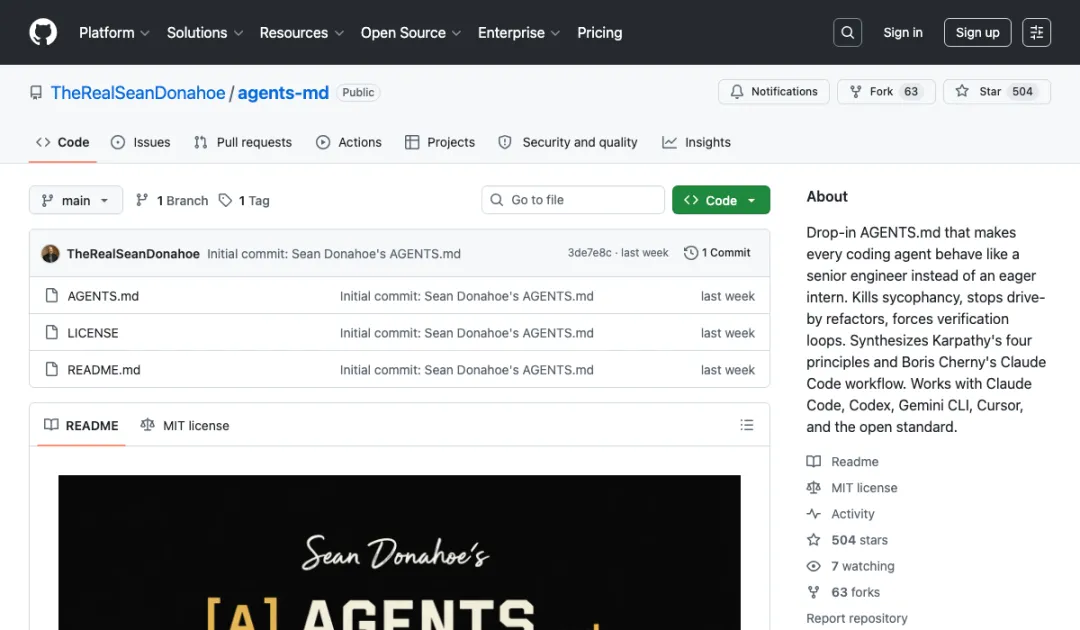Open the 1 Branch link
1080x630 pixels.
coord(172,200)
